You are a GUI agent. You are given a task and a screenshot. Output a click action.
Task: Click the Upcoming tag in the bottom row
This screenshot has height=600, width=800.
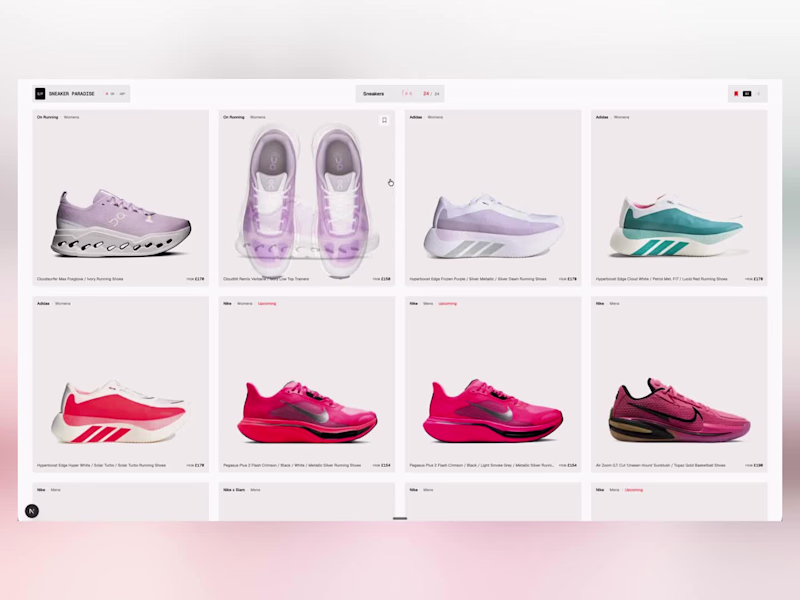click(634, 490)
